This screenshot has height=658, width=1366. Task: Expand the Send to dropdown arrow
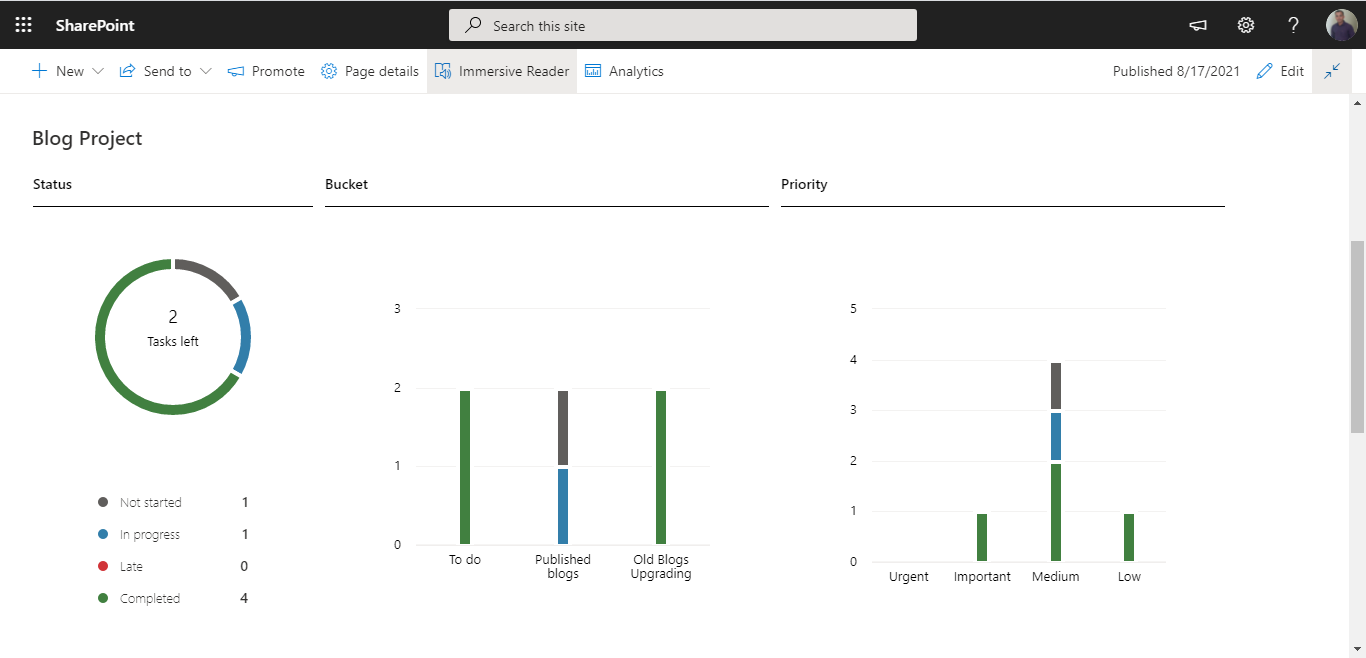pos(206,70)
